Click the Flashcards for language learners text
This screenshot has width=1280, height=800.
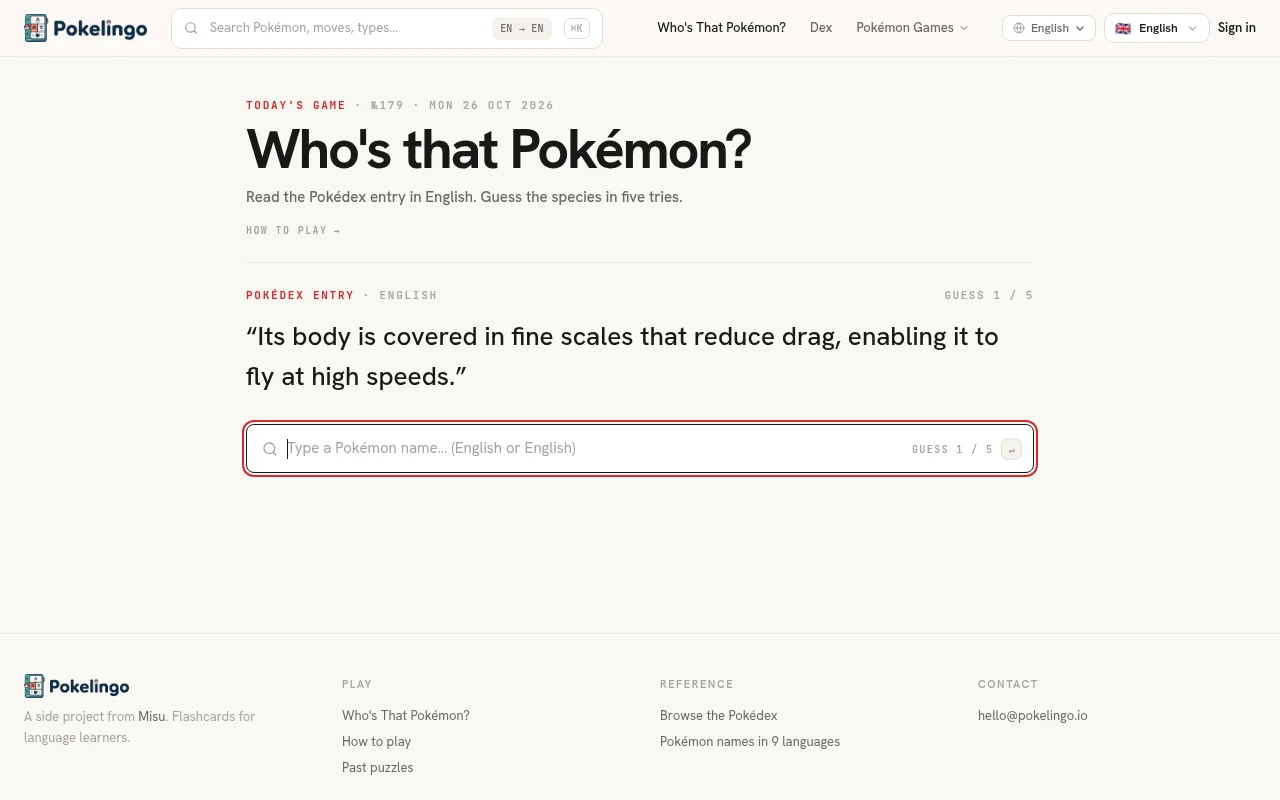[140, 727]
